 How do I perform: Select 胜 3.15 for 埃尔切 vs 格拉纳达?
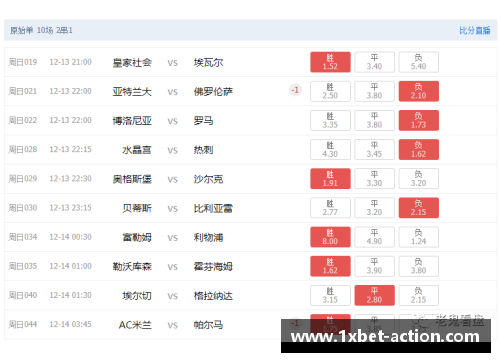(330, 295)
